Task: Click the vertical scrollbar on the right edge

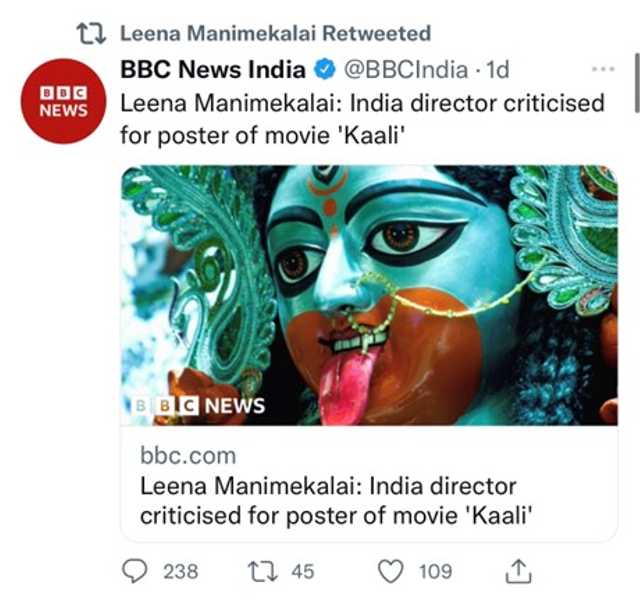Action: [x=636, y=85]
